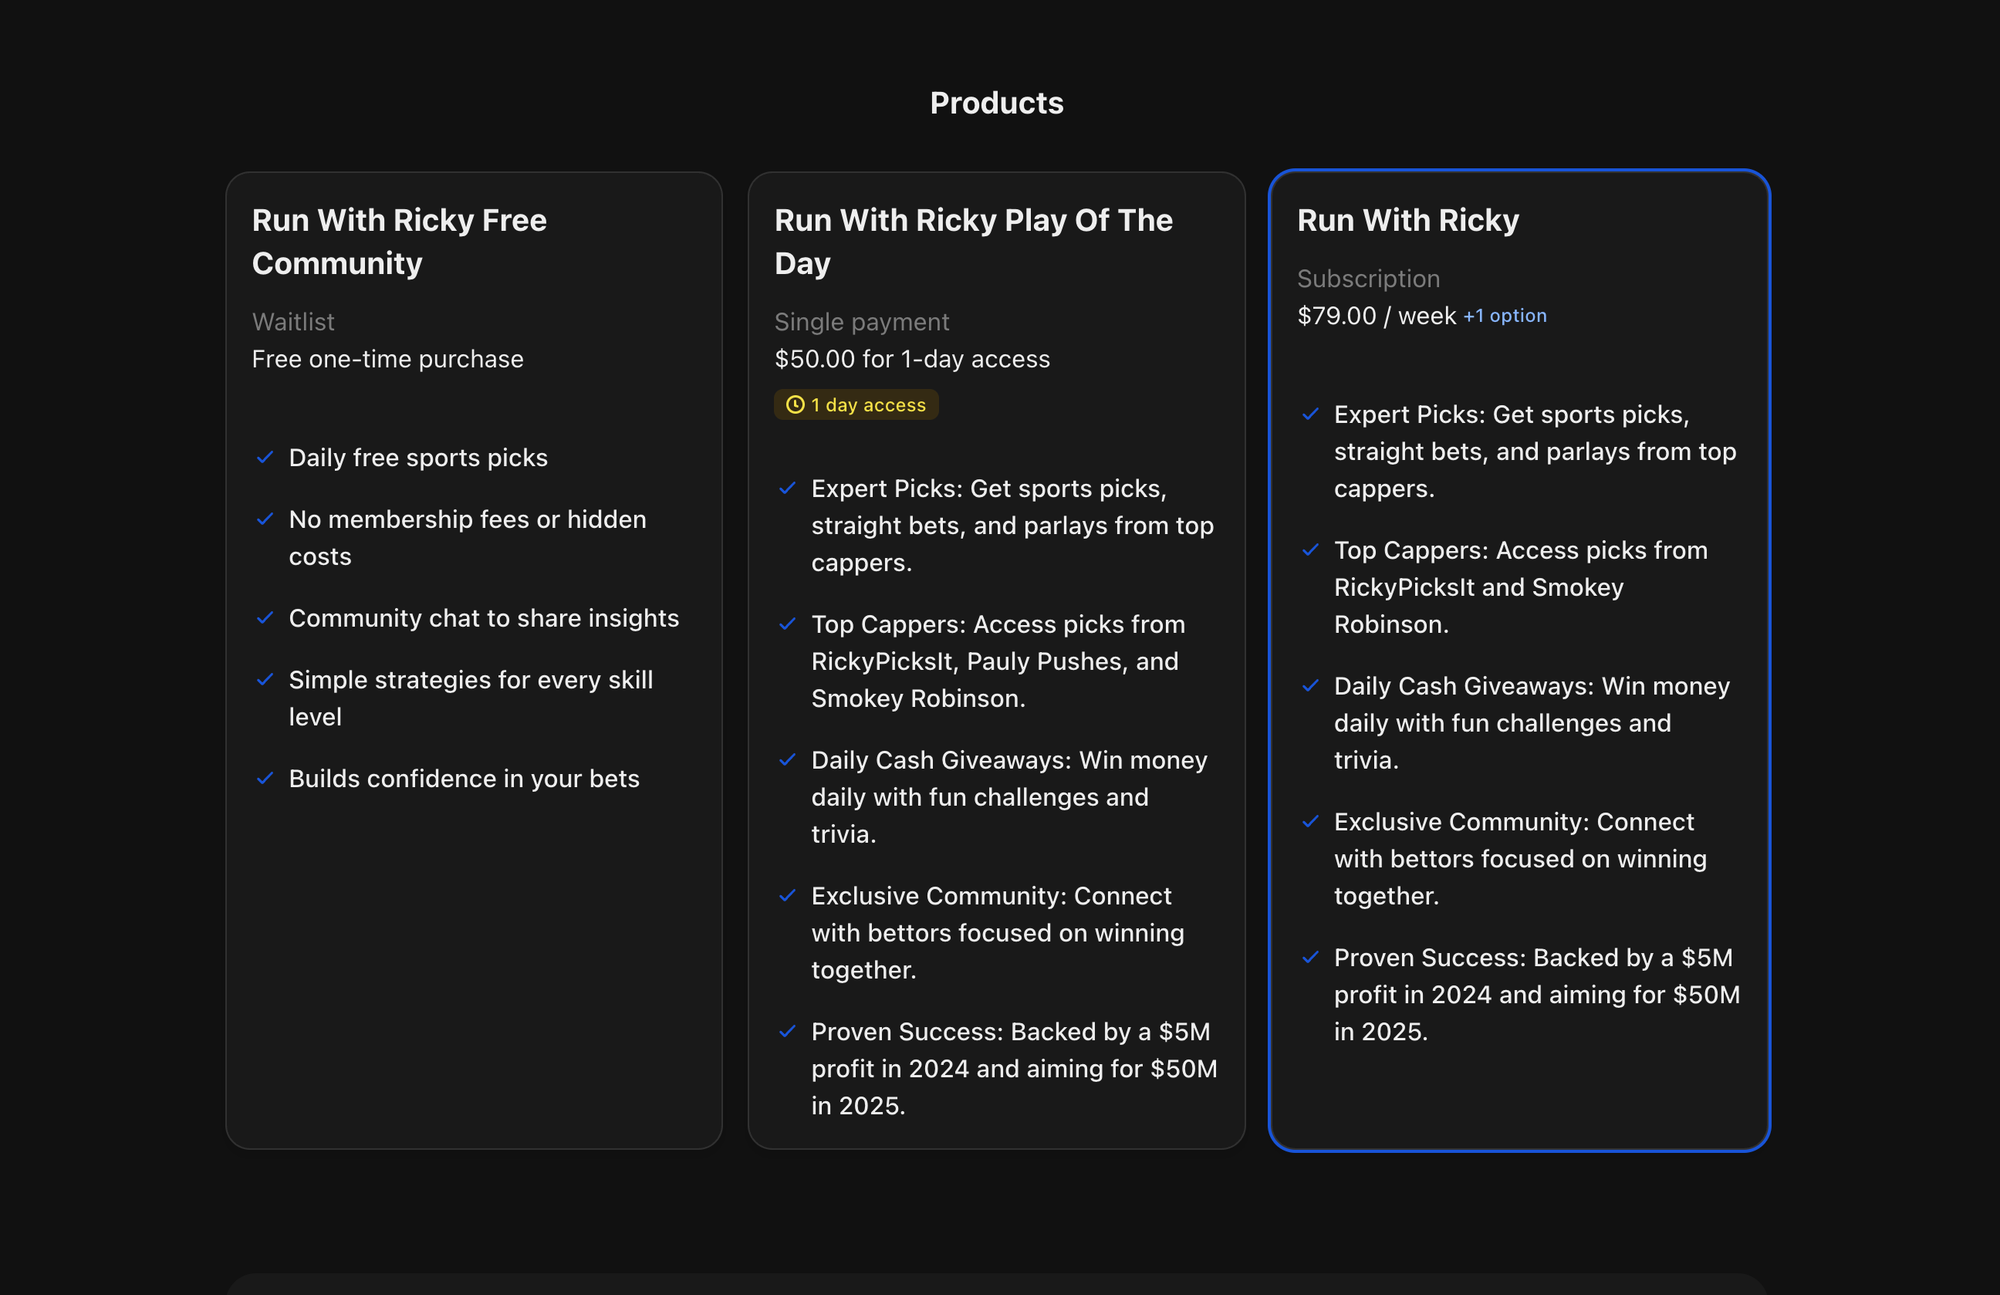Click checkmark beside subscription Daily Cash Giveaways

click(1310, 686)
